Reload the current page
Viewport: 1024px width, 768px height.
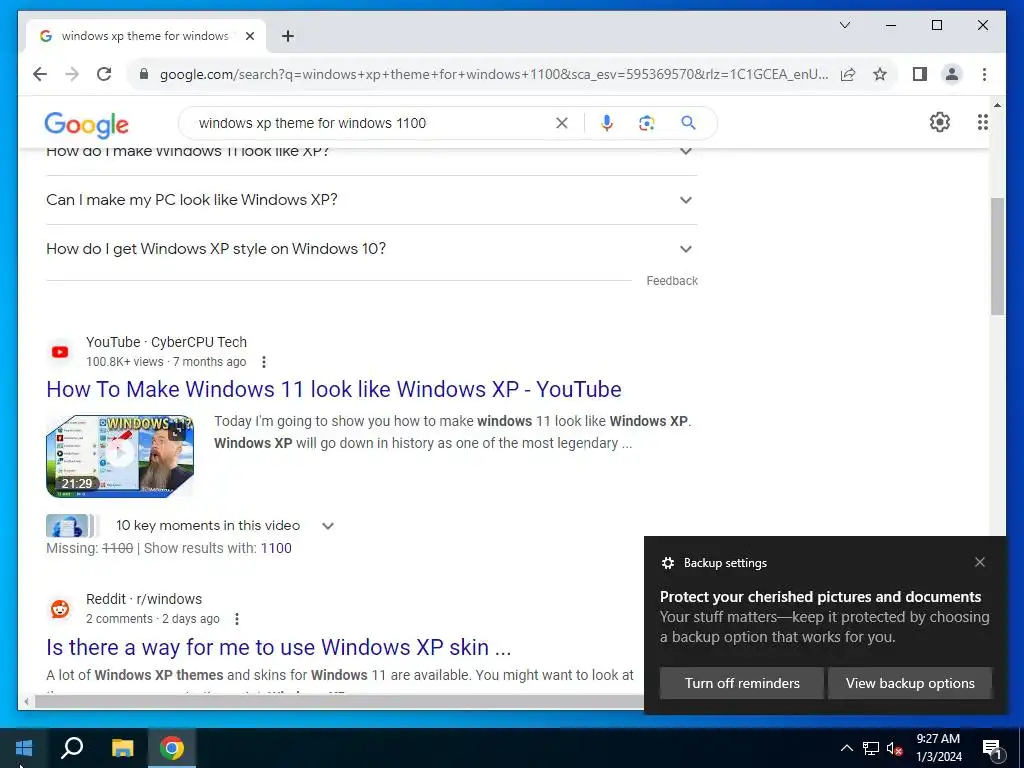(104, 74)
